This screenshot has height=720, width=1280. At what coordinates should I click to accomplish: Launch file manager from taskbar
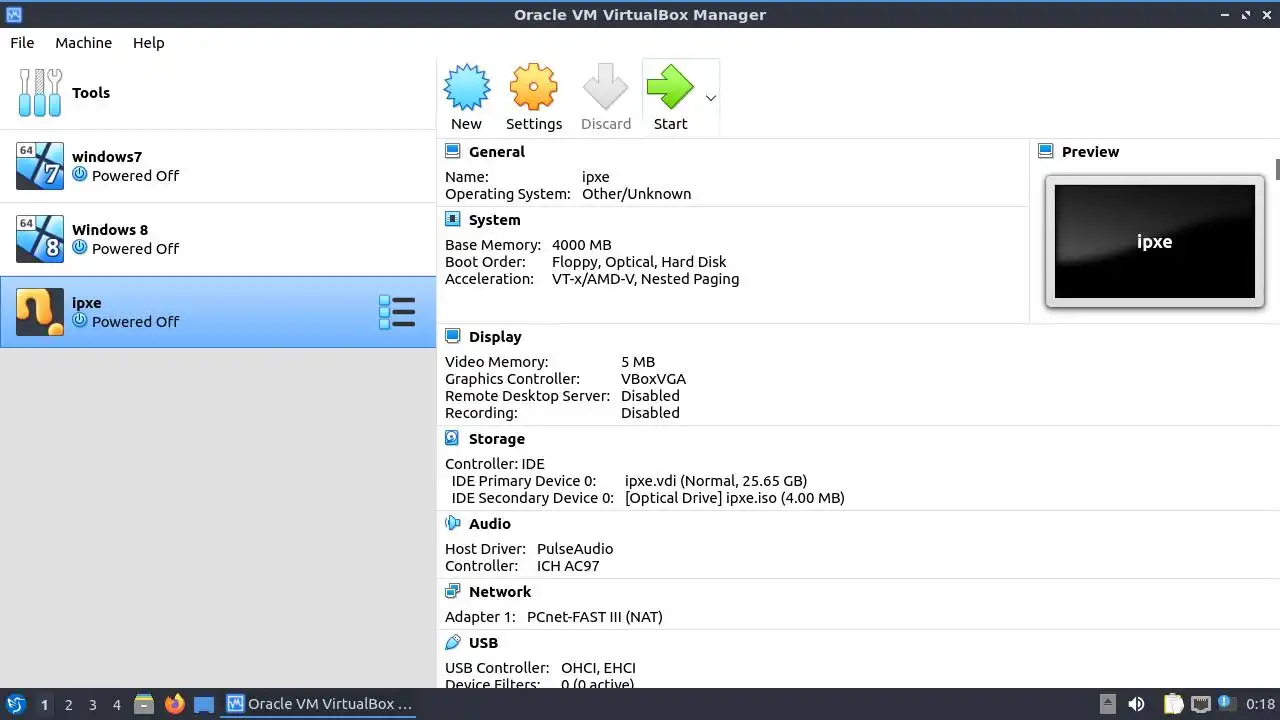144,704
